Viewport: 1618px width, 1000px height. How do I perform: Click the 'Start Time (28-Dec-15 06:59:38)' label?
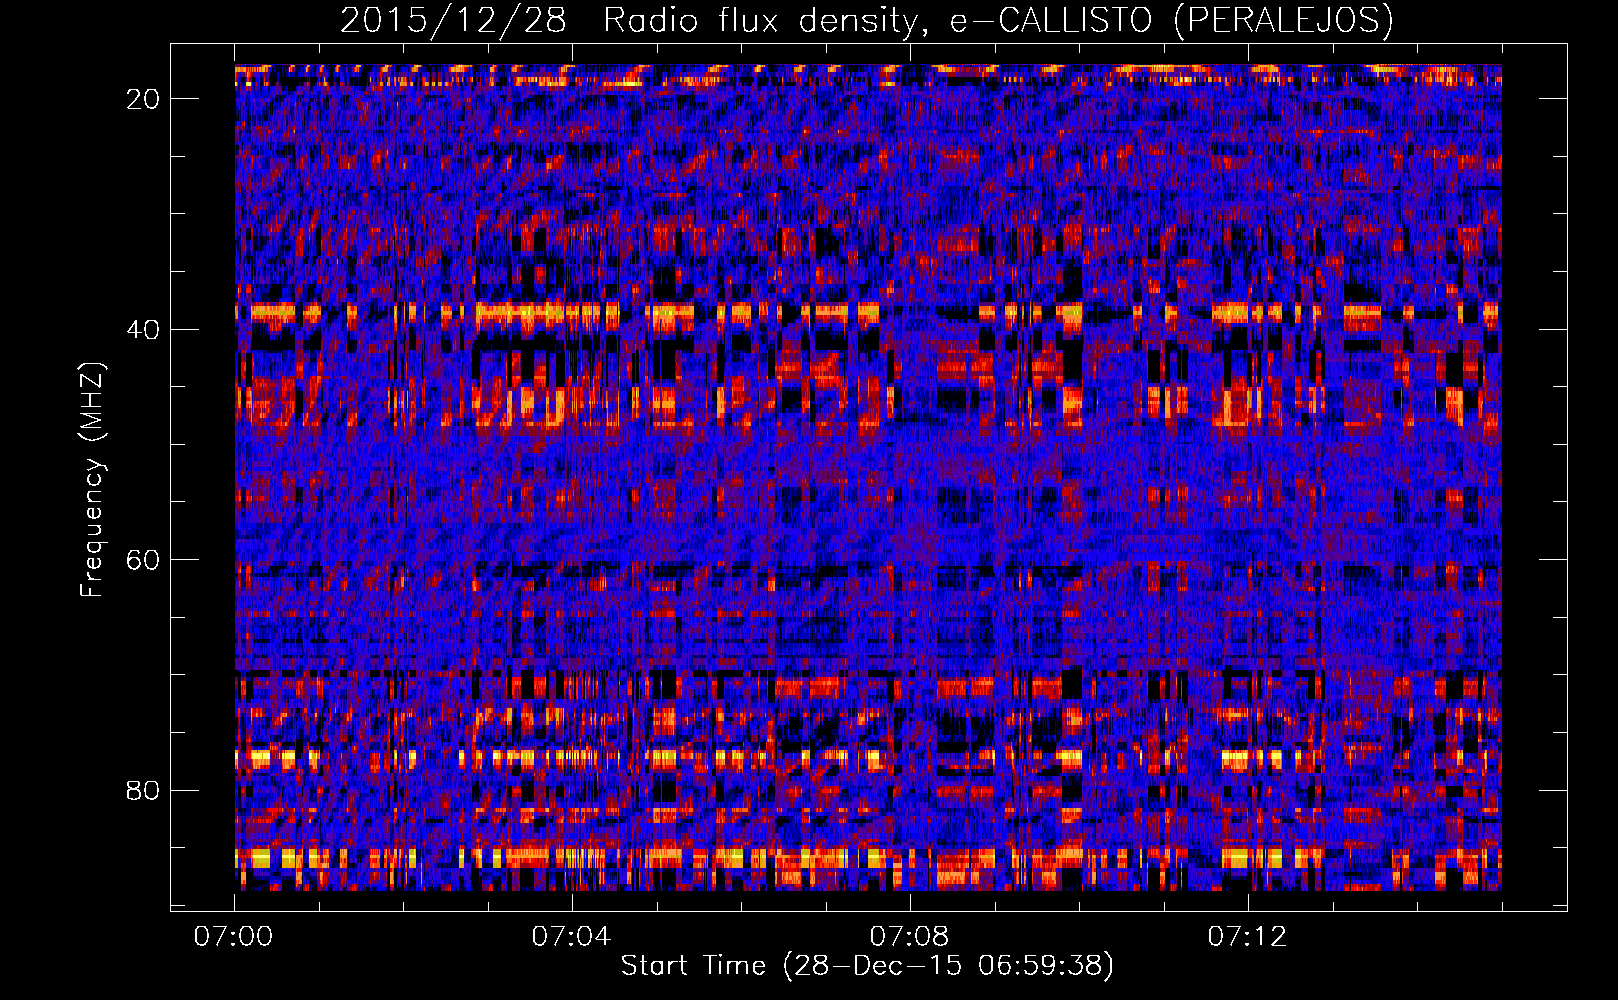[x=867, y=966]
